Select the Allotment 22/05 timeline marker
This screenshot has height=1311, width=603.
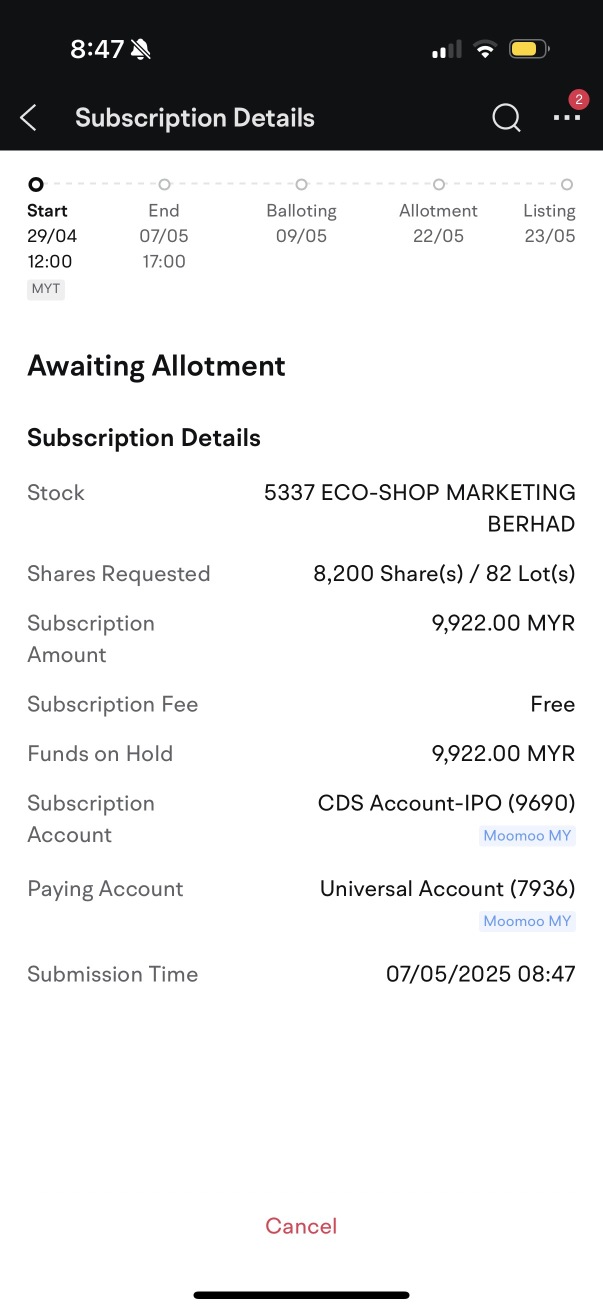(438, 184)
